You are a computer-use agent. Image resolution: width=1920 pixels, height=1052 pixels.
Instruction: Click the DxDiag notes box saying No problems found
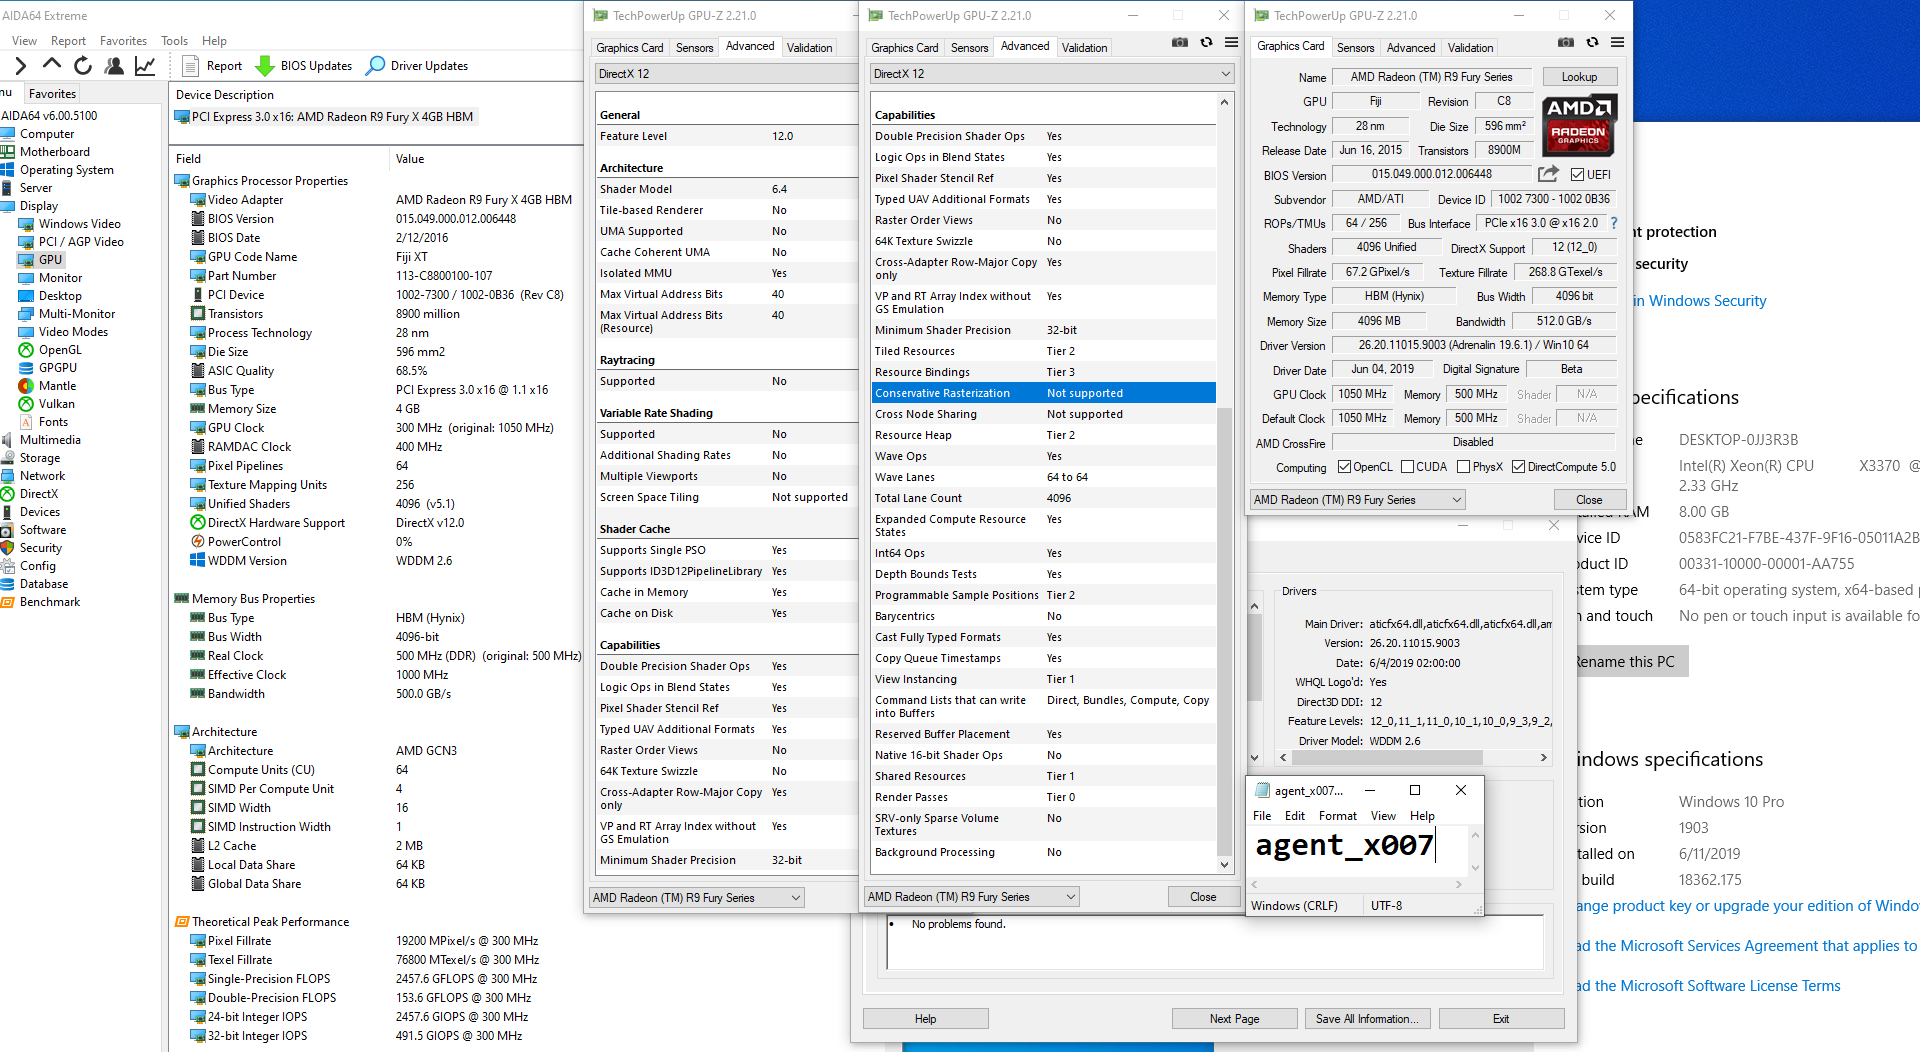(x=1214, y=943)
